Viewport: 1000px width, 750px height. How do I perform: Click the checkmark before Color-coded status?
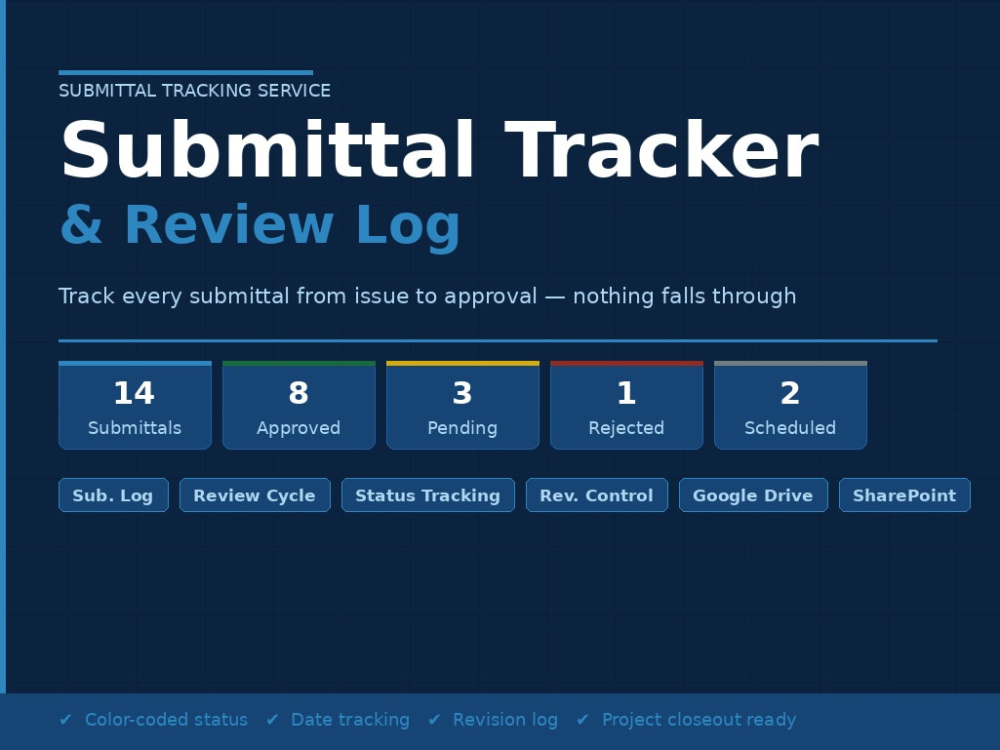click(65, 720)
